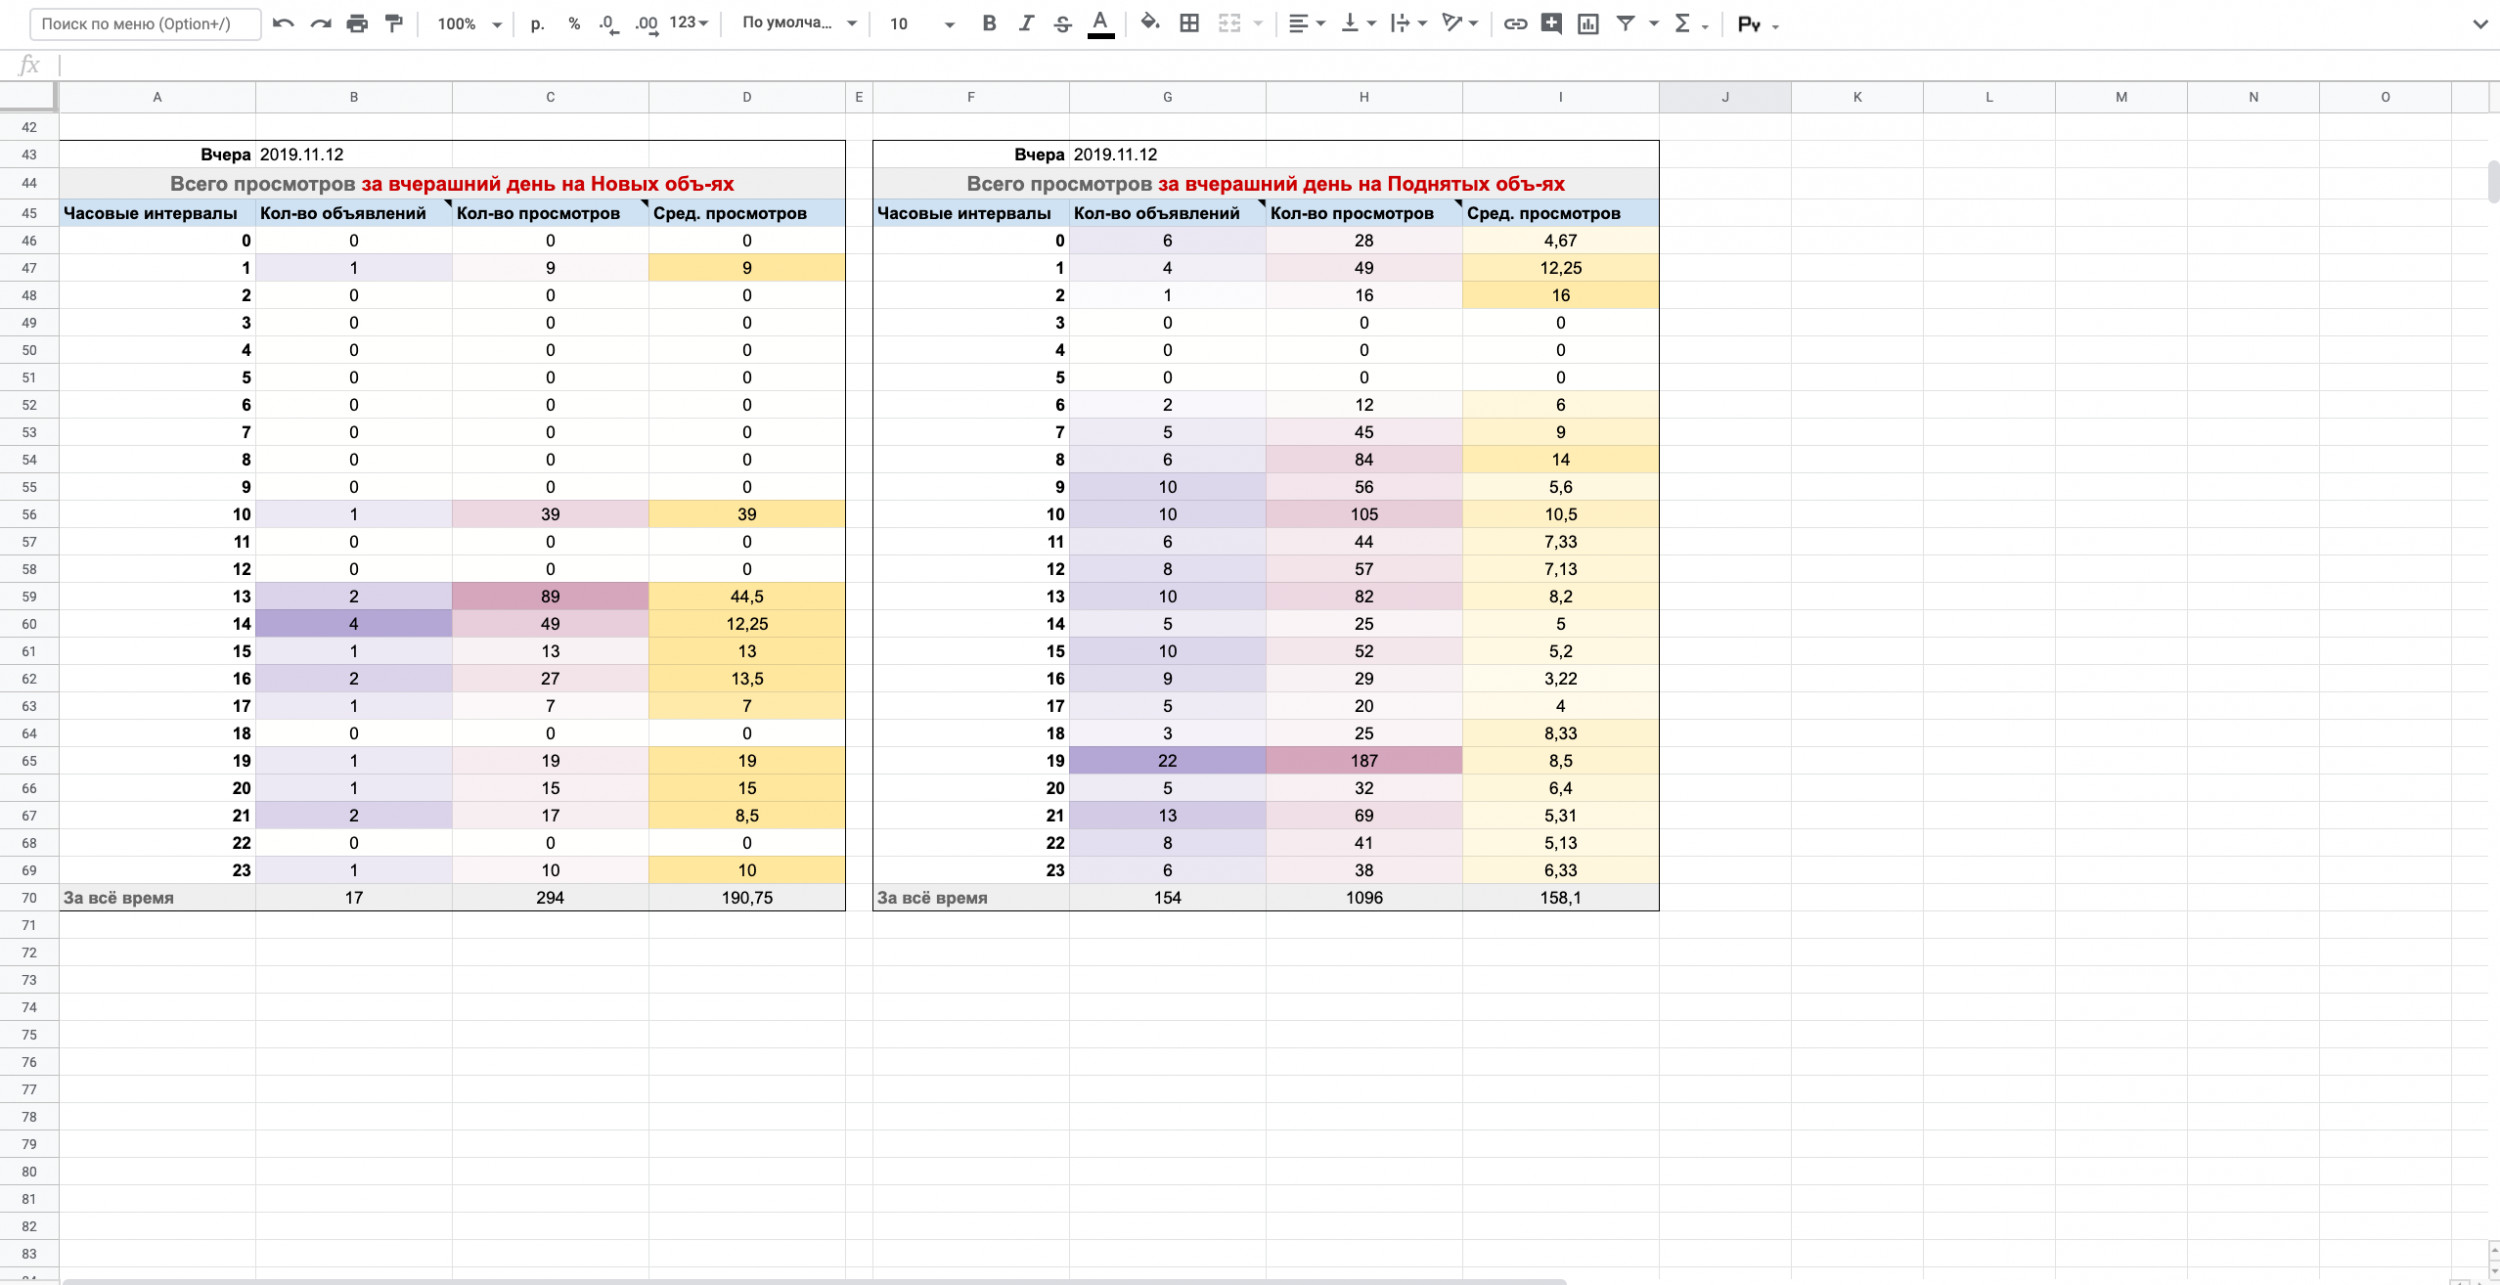Select total cell 190,75
Screen dimensions: 2500x1285
(747, 898)
